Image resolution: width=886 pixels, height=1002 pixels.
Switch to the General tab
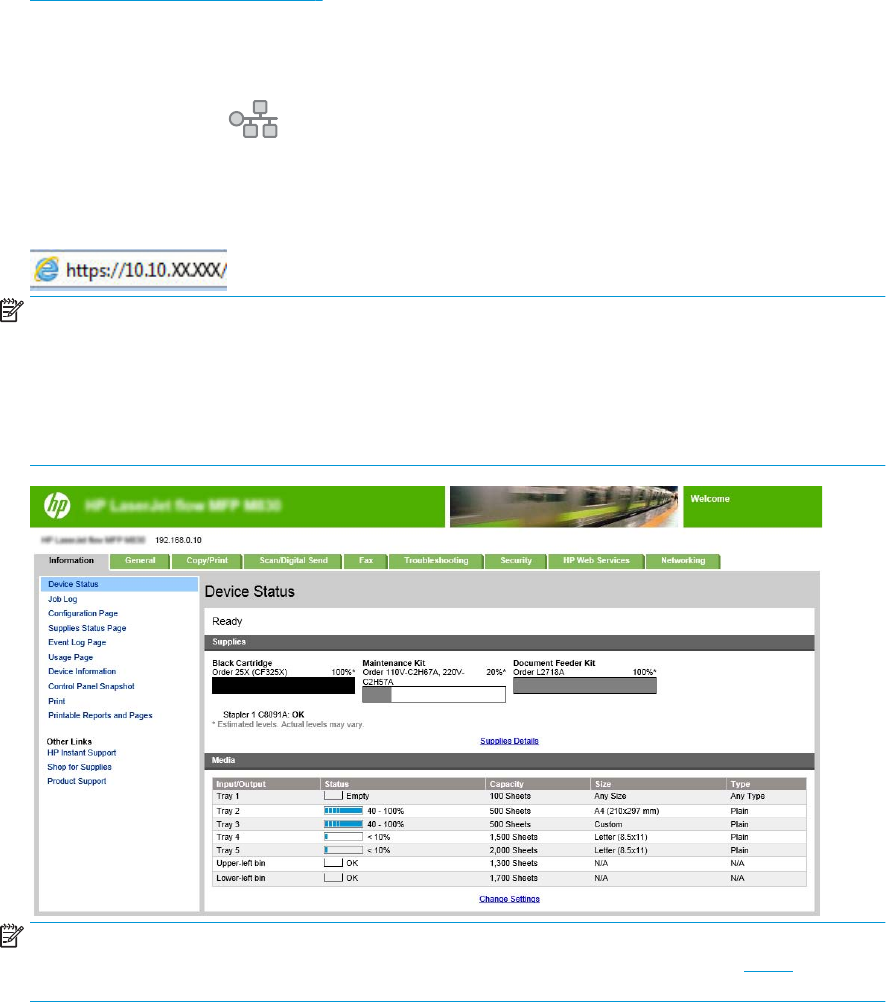click(x=140, y=561)
